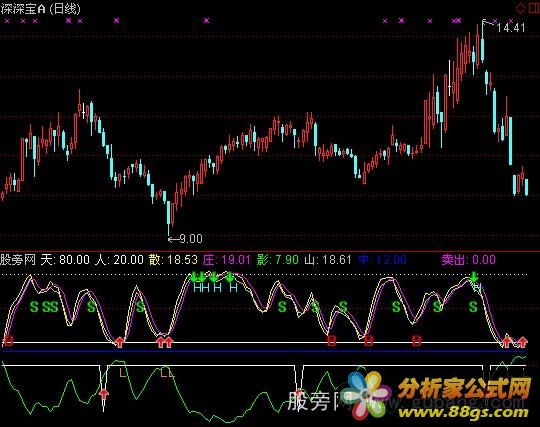
Task: Select the 庄: 19.01 indicator label
Action: coord(227,260)
